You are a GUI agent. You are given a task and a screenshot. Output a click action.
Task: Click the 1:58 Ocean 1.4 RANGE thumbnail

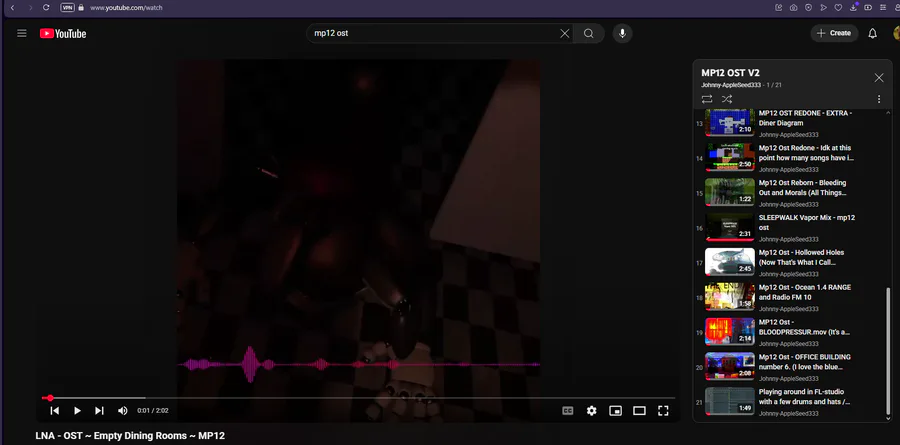[x=730, y=296]
